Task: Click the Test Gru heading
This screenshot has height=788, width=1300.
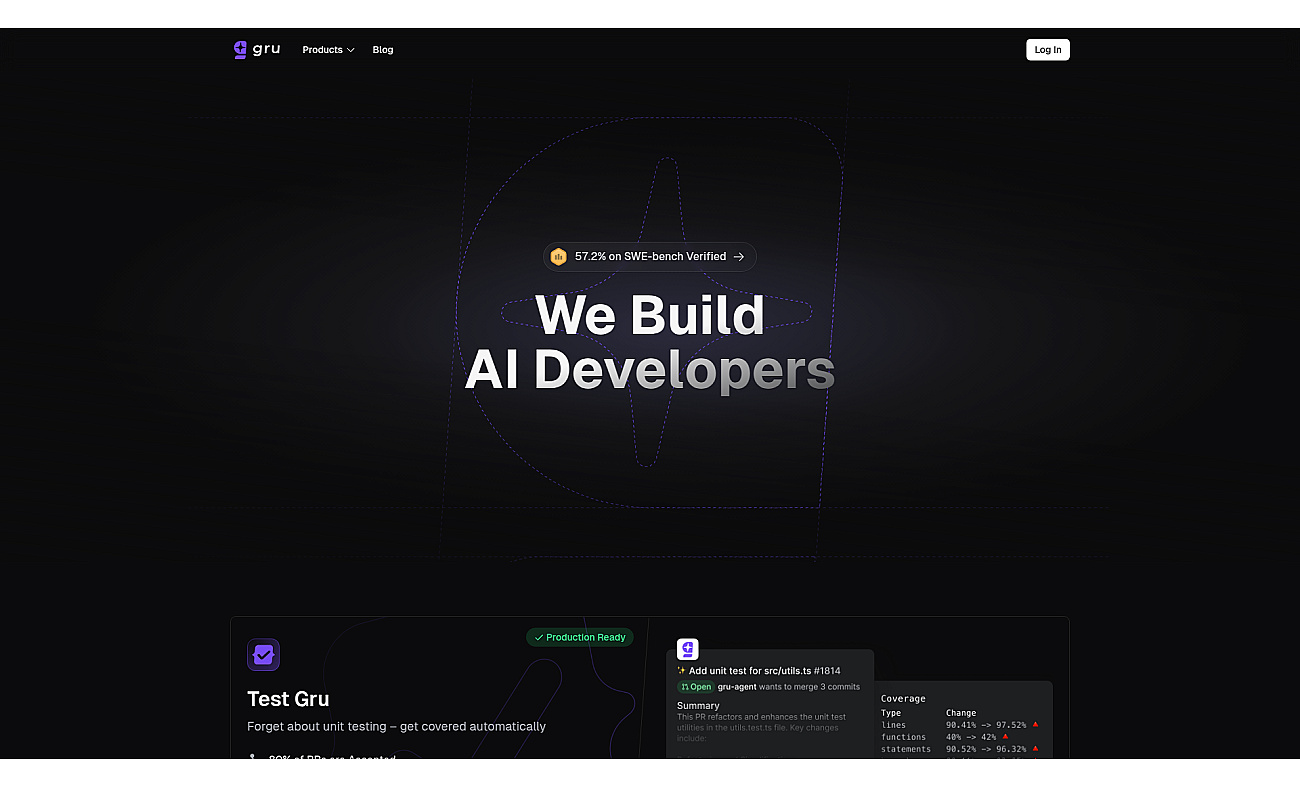Action: pyautogui.click(x=288, y=699)
